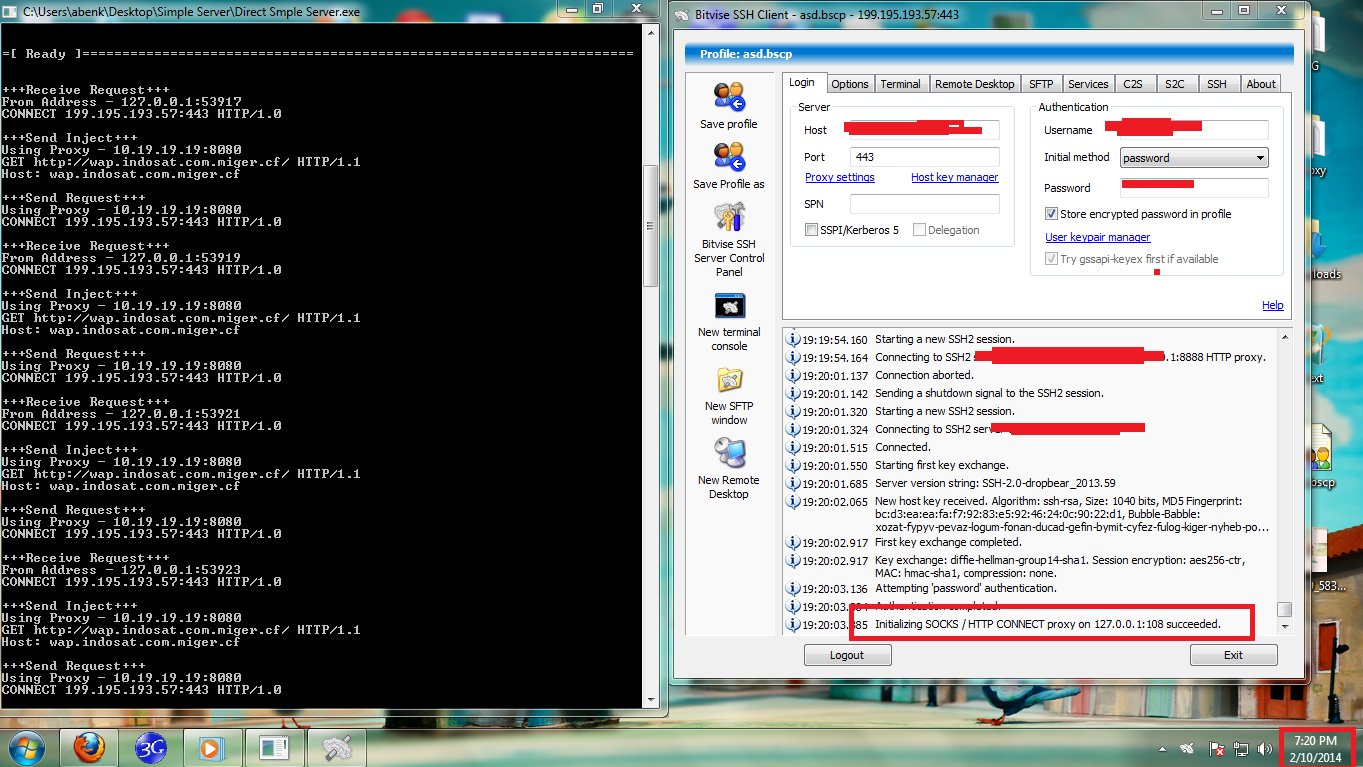Image resolution: width=1363 pixels, height=767 pixels.
Task: Click the Start button in taskbar
Action: tap(25, 747)
